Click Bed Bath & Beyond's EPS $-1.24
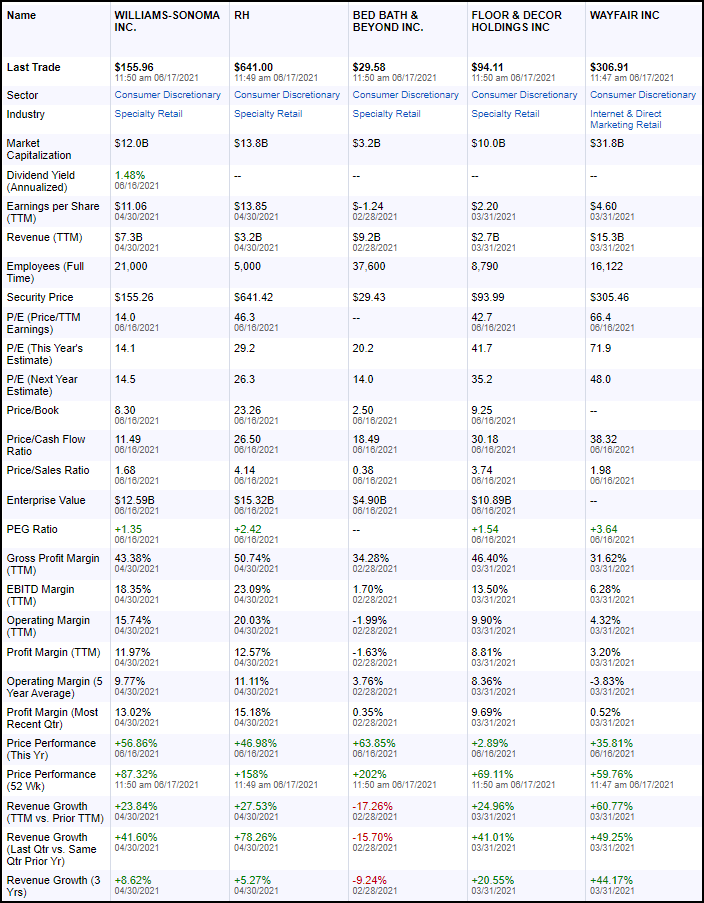The width and height of the screenshot is (704, 903). tap(368, 206)
